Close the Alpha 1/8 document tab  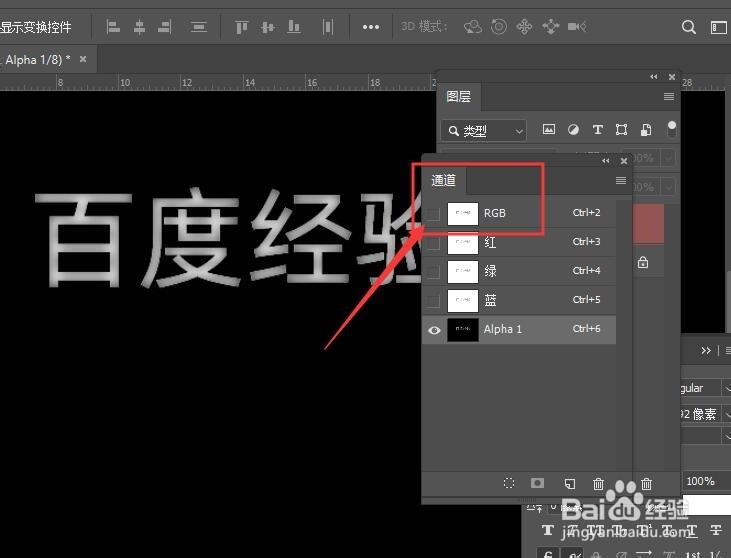click(x=83, y=59)
